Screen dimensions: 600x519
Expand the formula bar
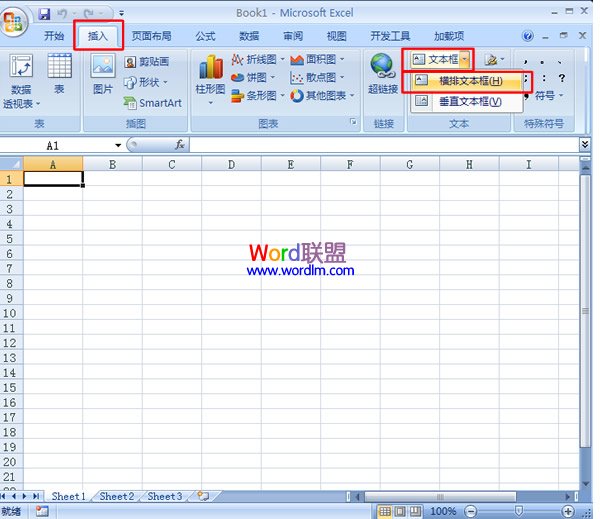coord(585,145)
